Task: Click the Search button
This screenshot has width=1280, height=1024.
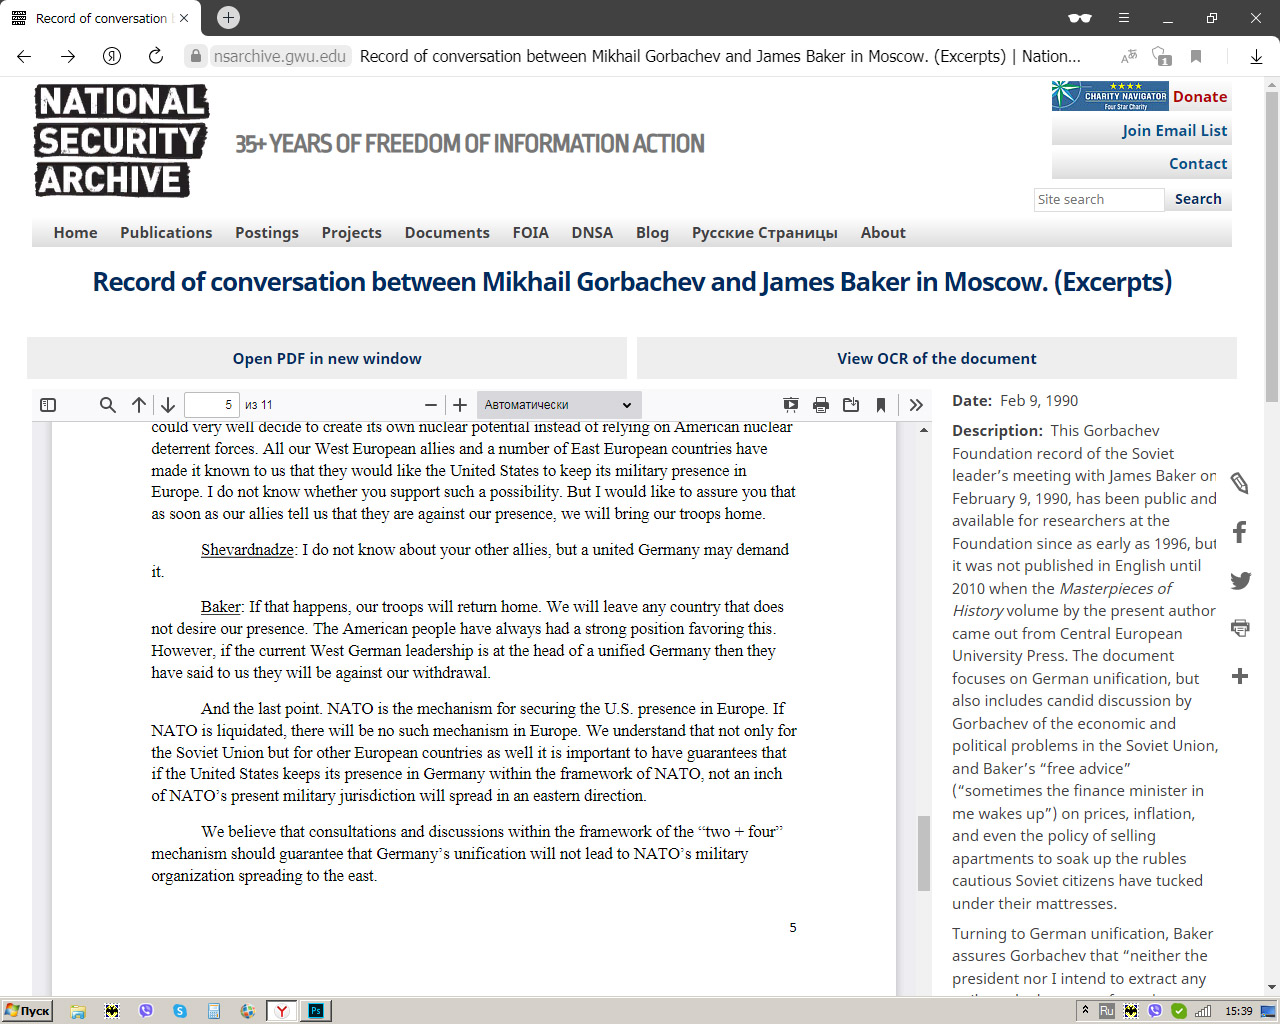Action: [1198, 199]
